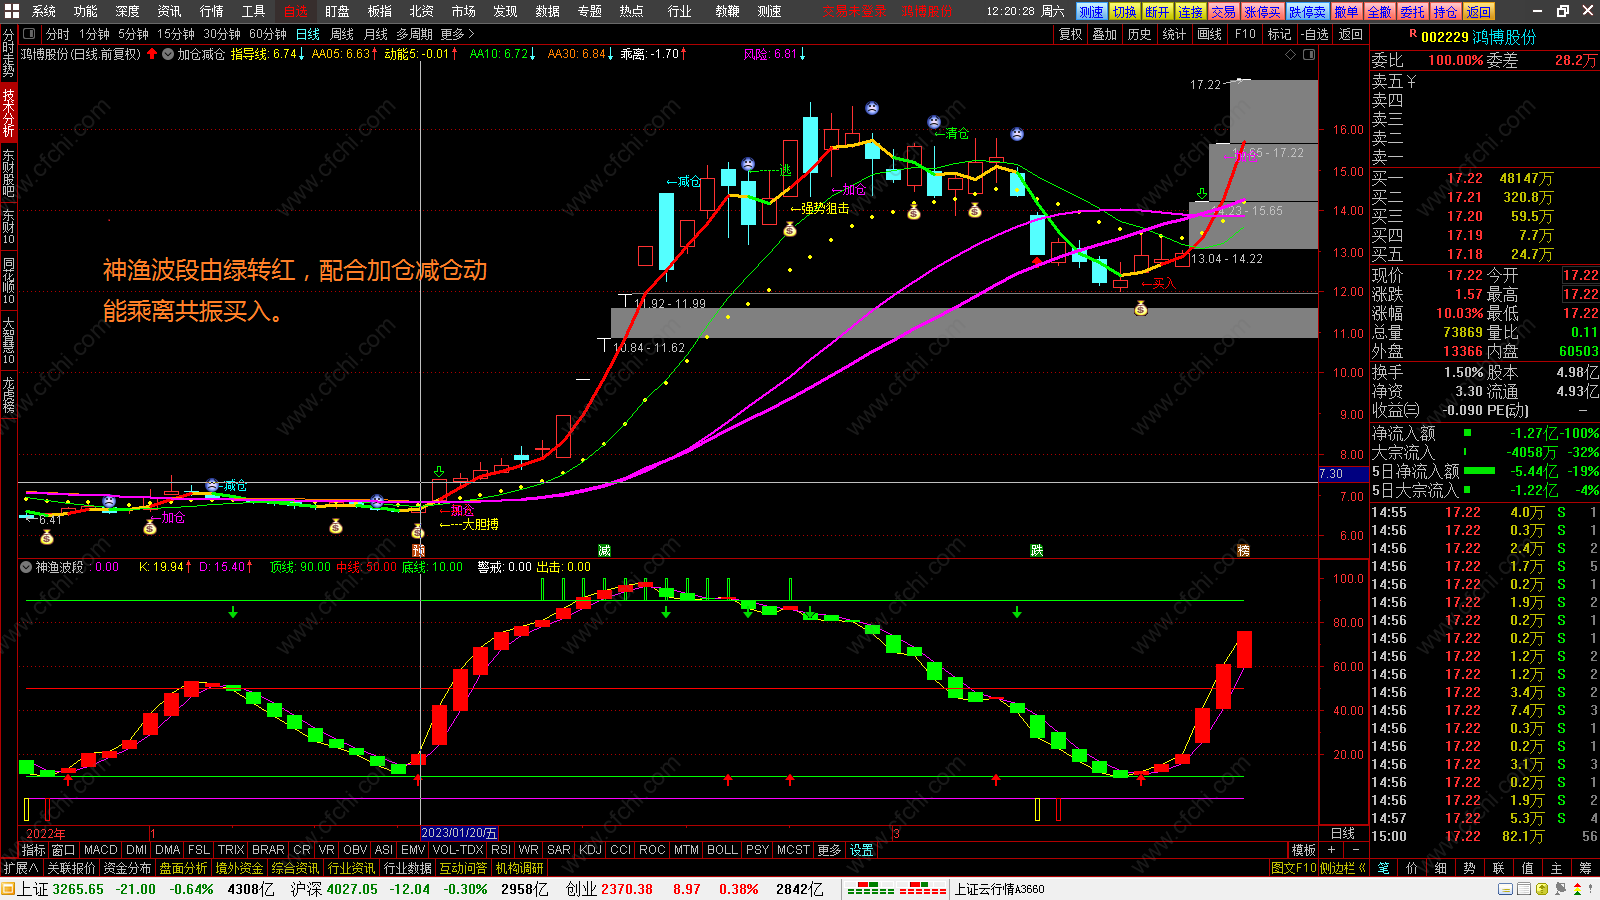Click the diamond icon above the chart
The height and width of the screenshot is (900, 1600).
point(1291,54)
